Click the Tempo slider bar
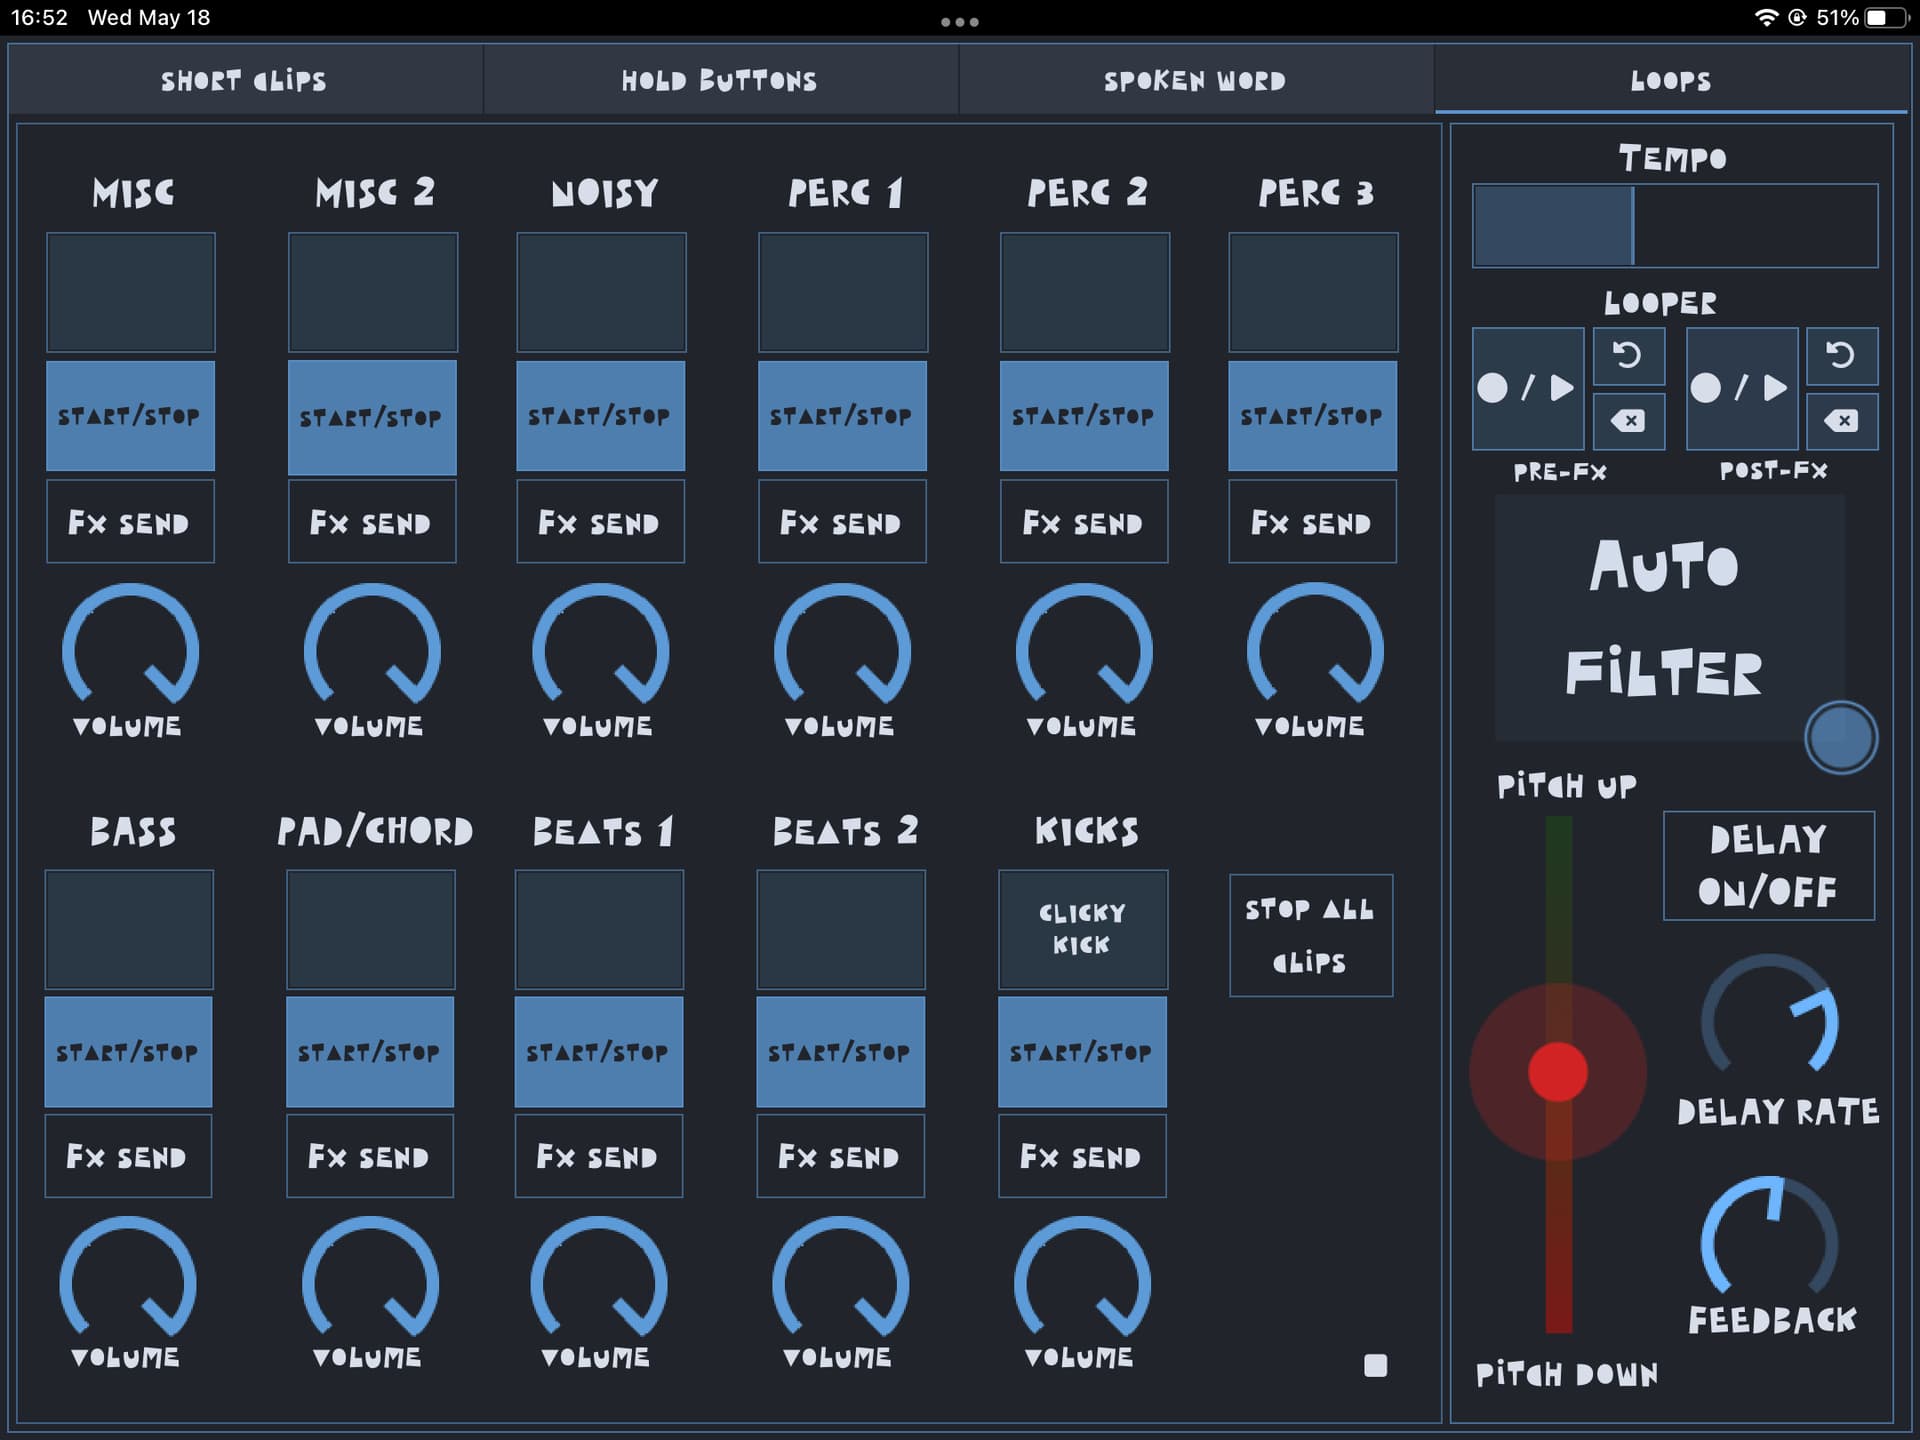 [x=1674, y=226]
